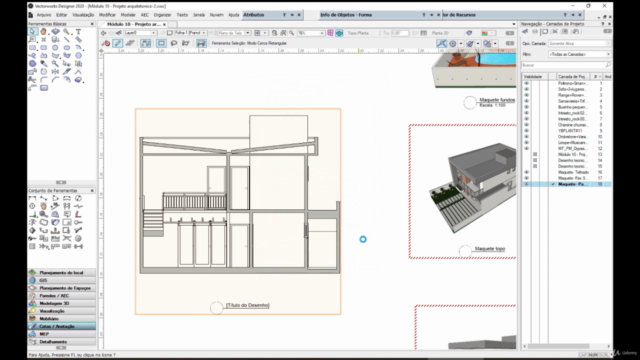This screenshot has height=360, width=640.
Task: Open the Arquivo menu
Action: click(x=44, y=15)
